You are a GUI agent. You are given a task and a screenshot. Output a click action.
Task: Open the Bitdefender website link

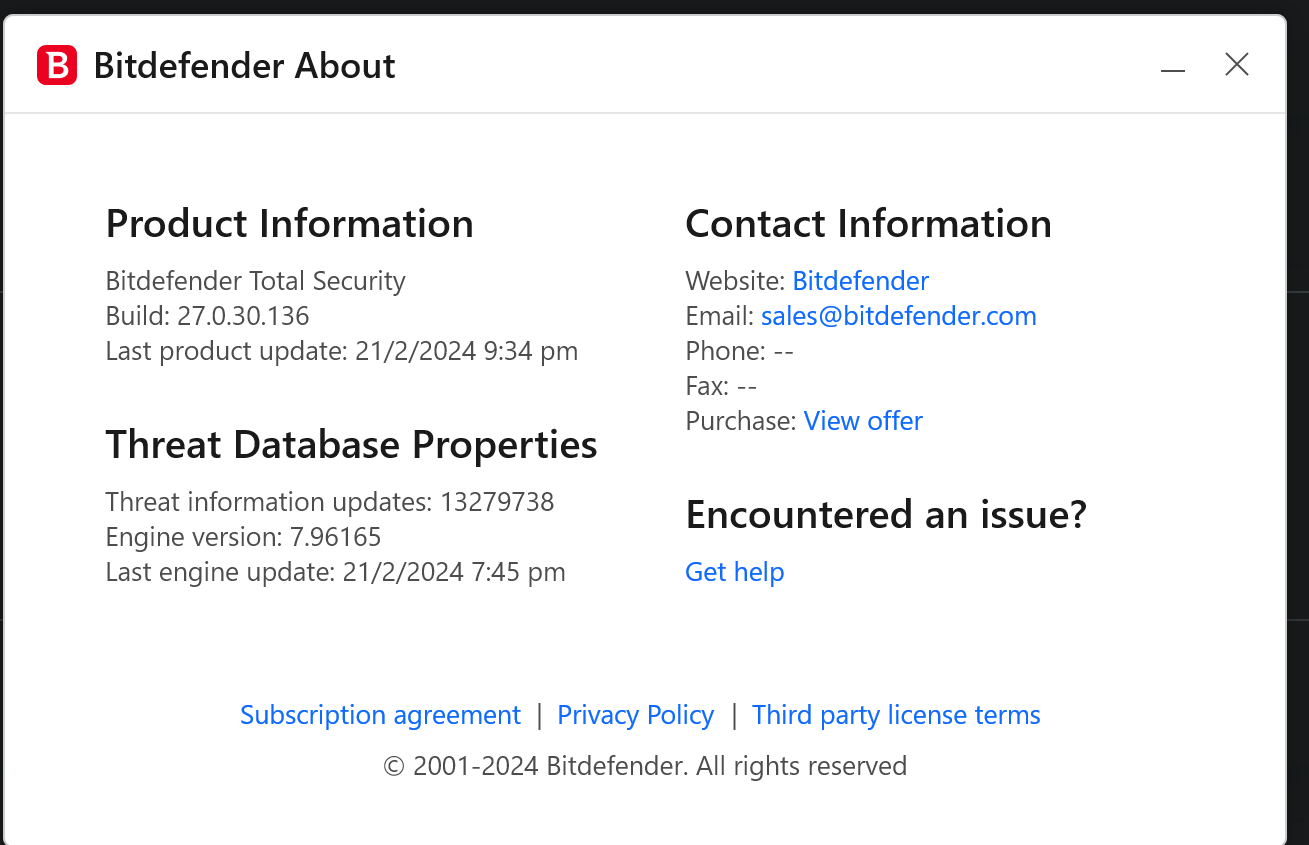860,281
